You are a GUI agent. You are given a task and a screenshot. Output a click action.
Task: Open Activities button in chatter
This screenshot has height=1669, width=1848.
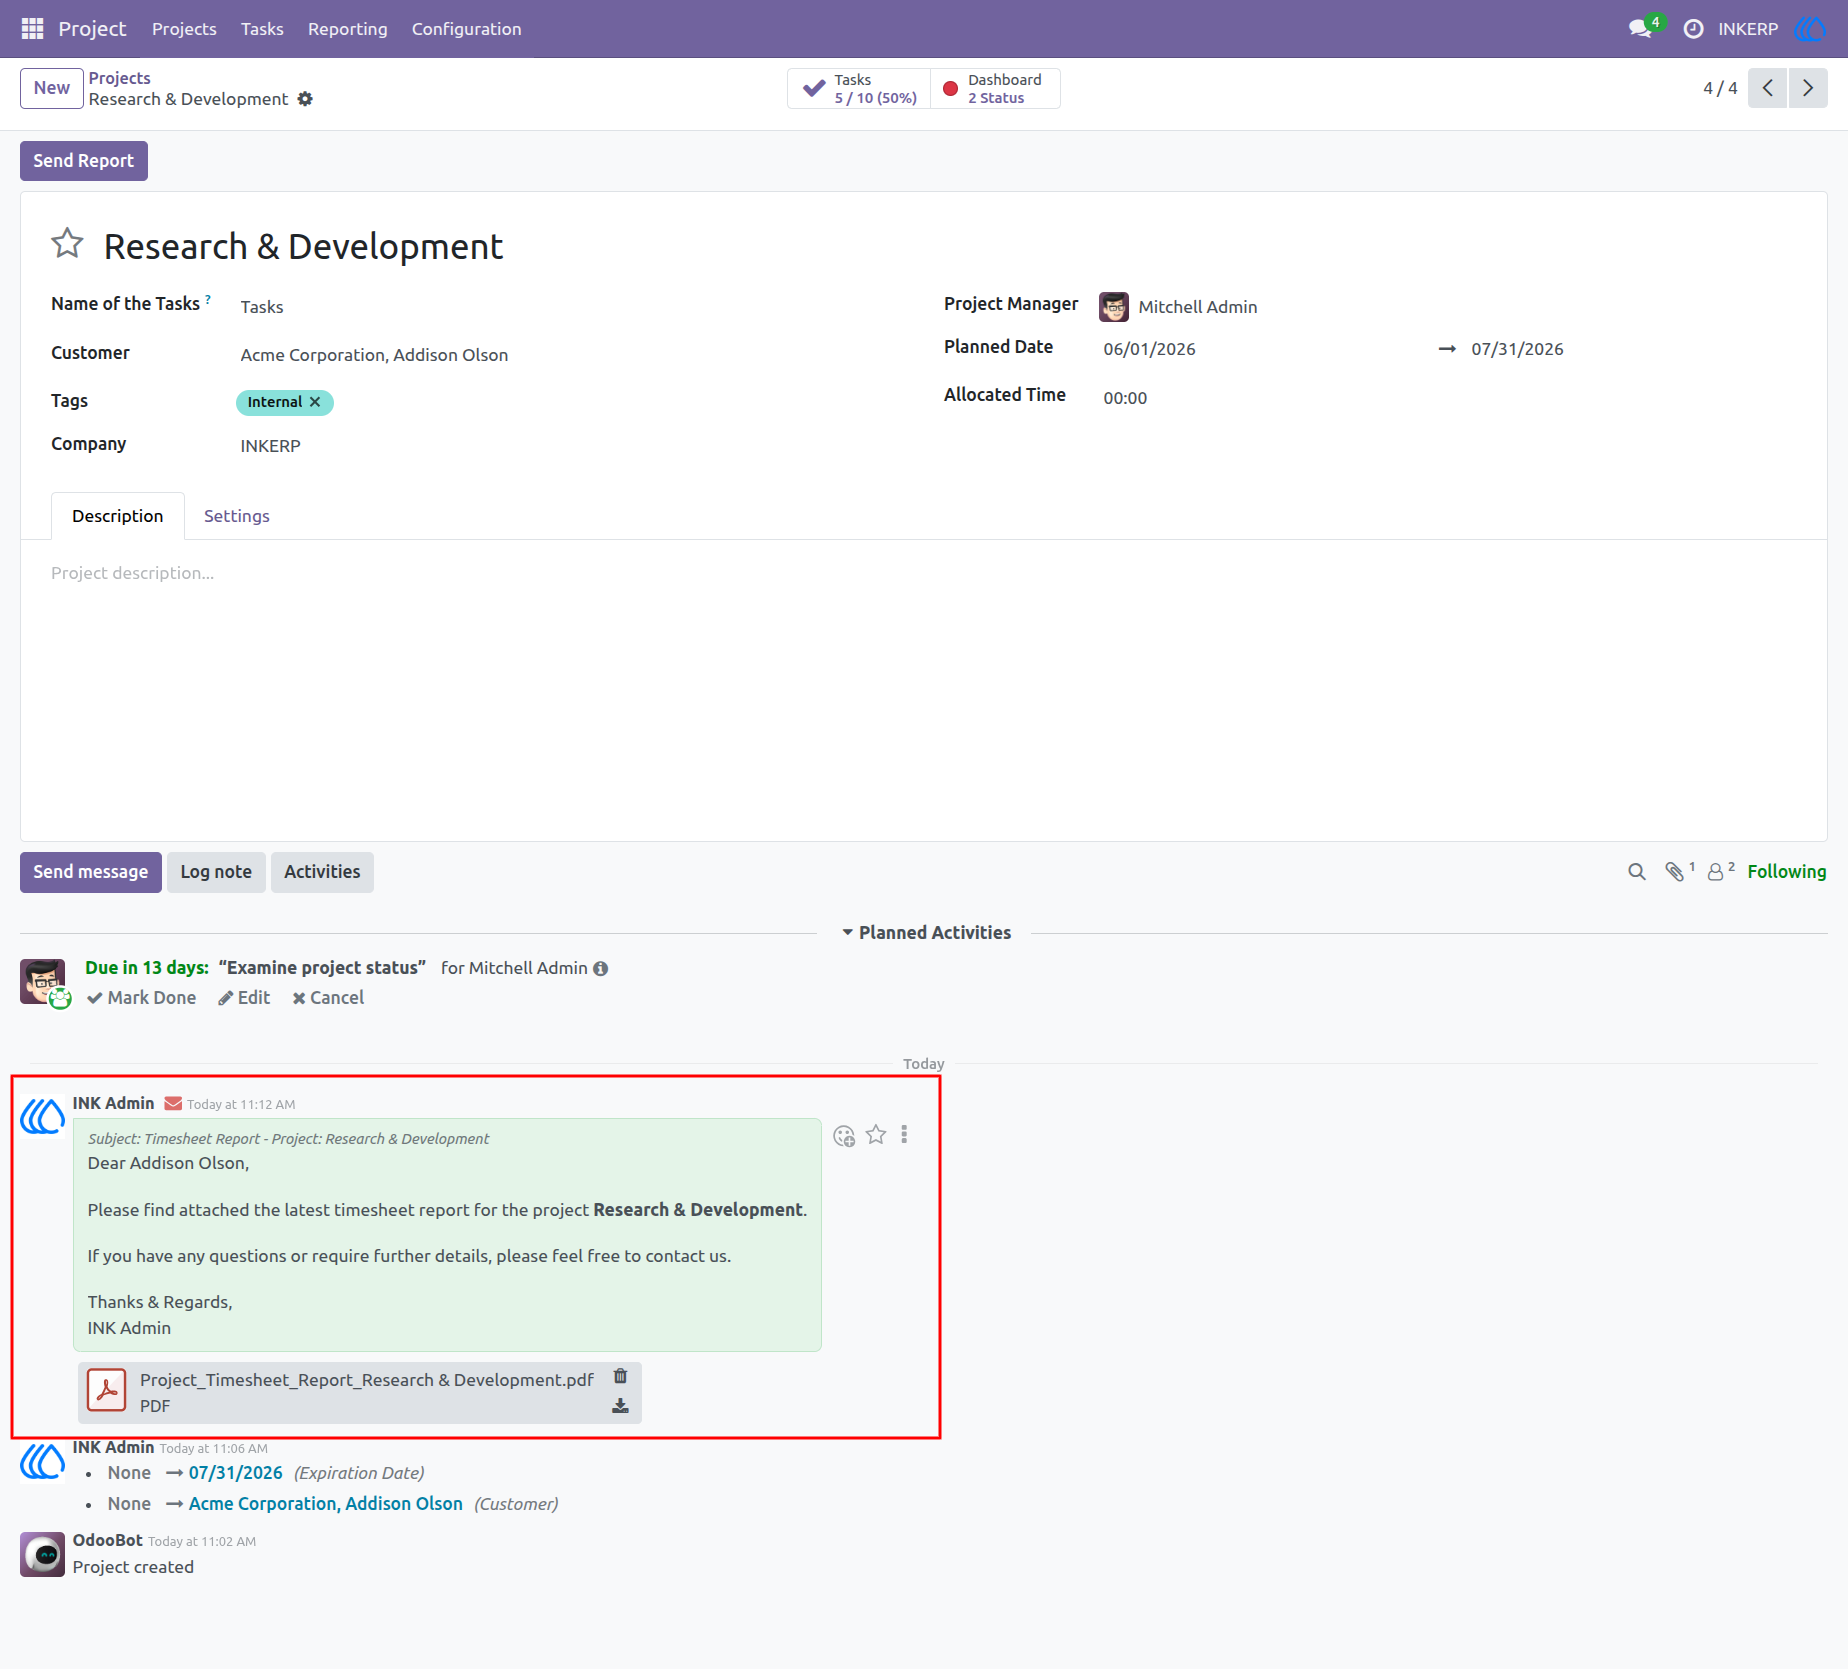pos(322,872)
